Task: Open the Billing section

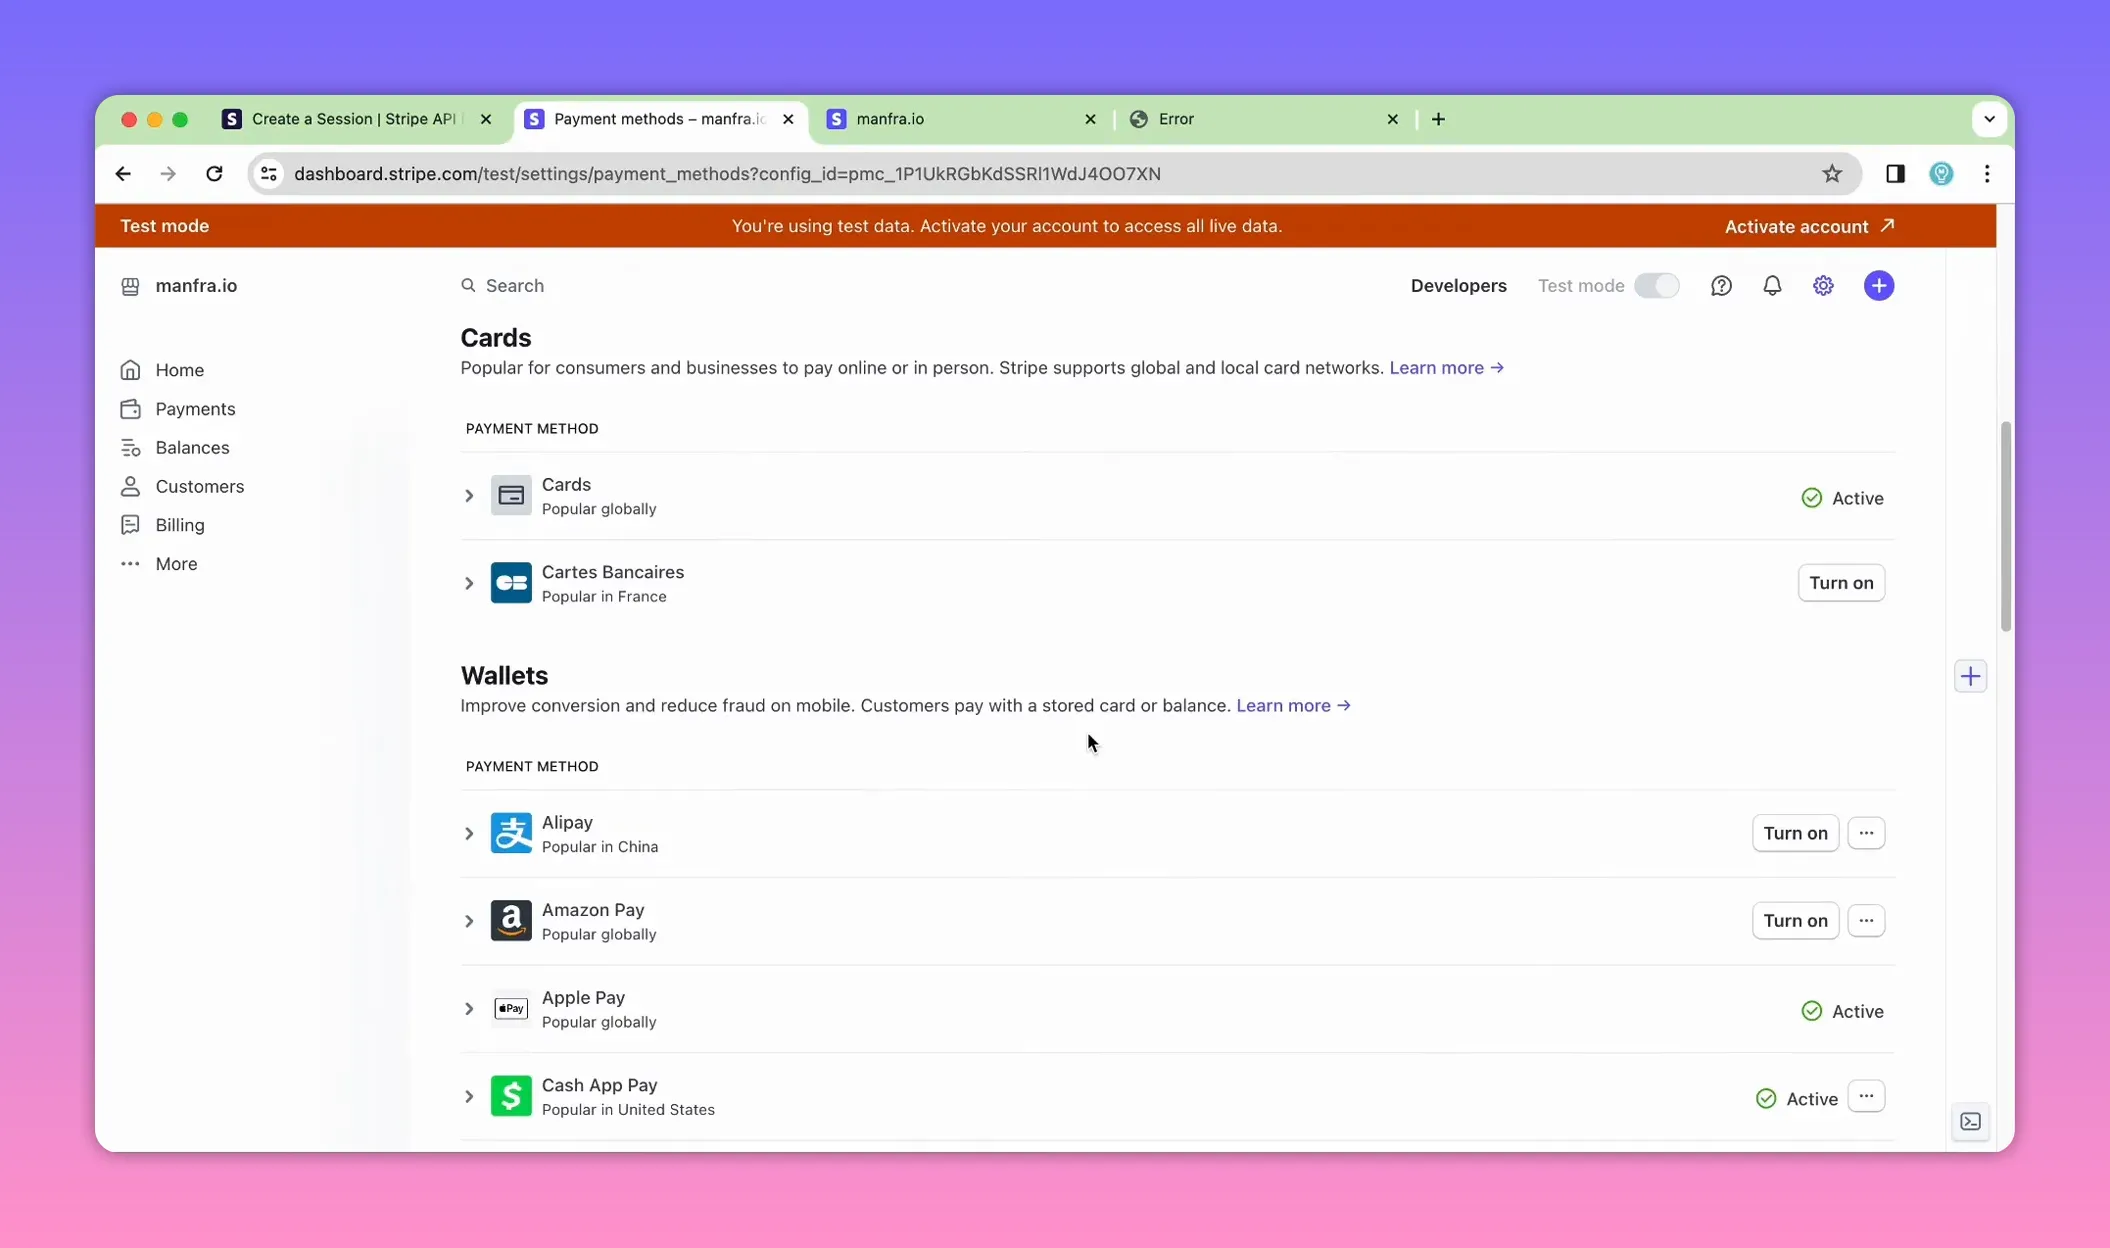Action: point(178,525)
